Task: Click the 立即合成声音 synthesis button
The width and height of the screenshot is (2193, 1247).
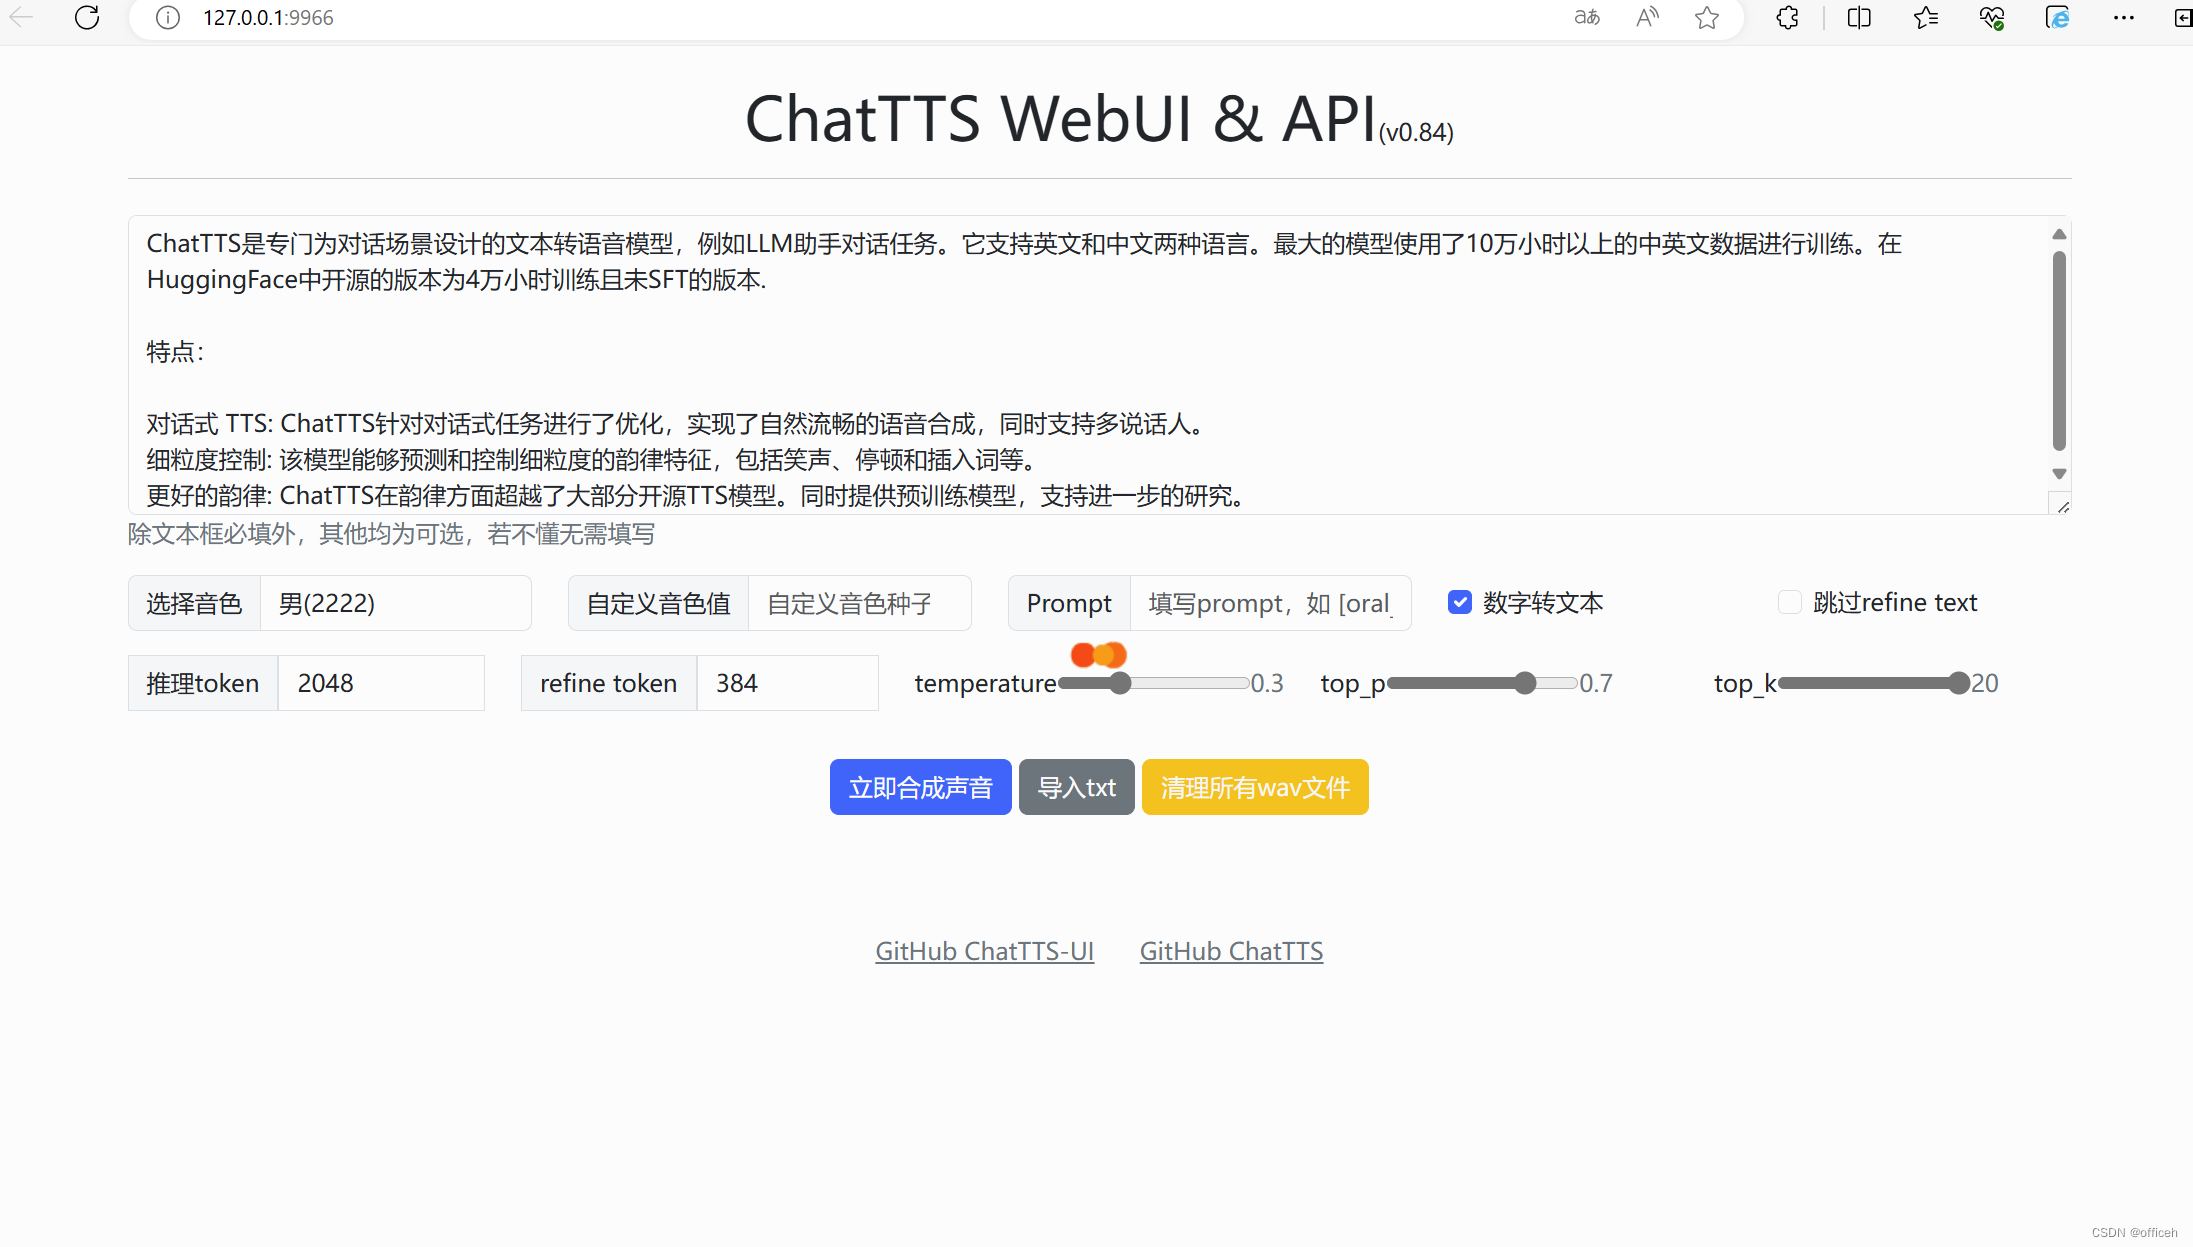Action: (920, 787)
